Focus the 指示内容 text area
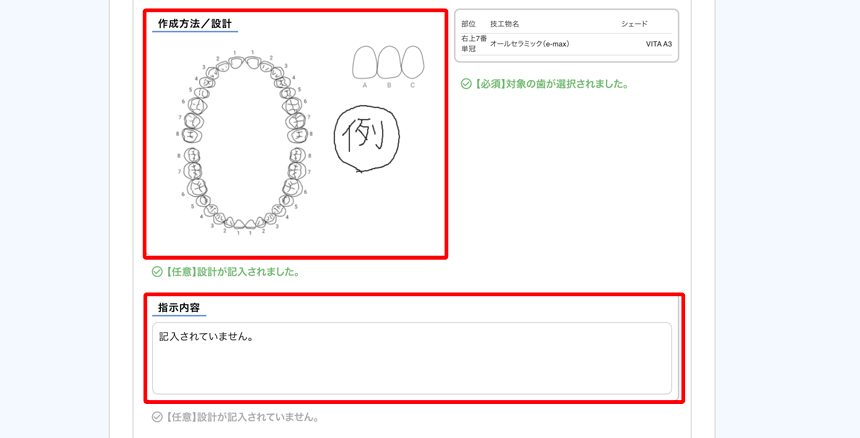The image size is (860, 438). (x=412, y=358)
